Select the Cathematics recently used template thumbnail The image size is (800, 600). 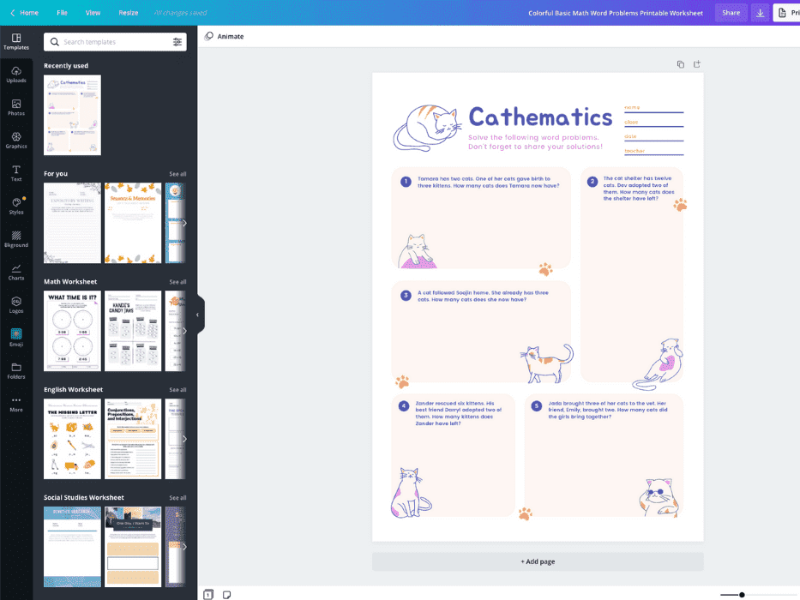(71, 115)
